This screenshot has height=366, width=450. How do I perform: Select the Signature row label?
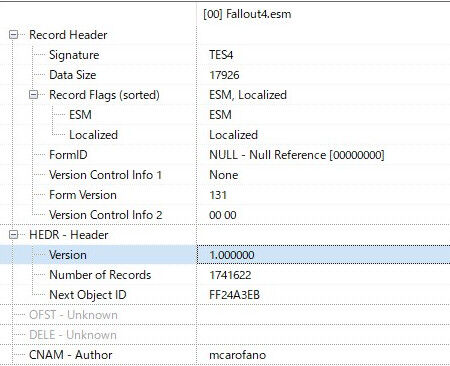[x=74, y=55]
